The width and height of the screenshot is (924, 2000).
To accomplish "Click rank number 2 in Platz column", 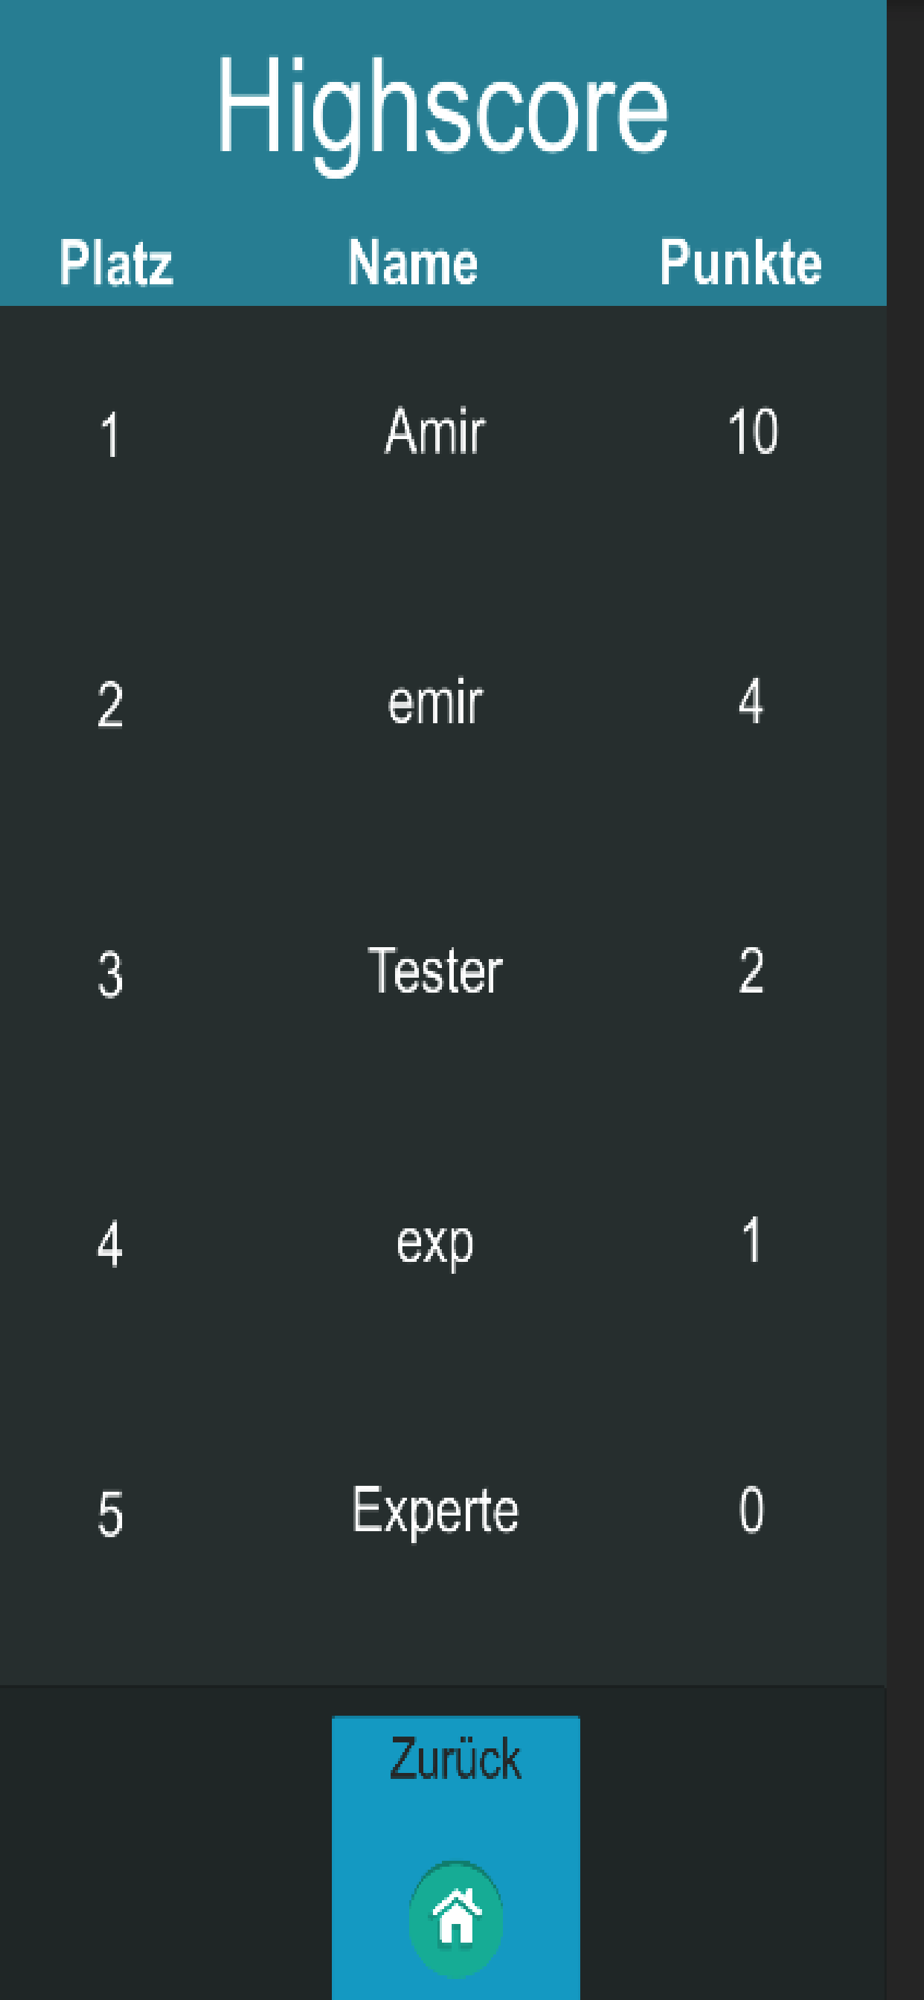I will click(110, 705).
